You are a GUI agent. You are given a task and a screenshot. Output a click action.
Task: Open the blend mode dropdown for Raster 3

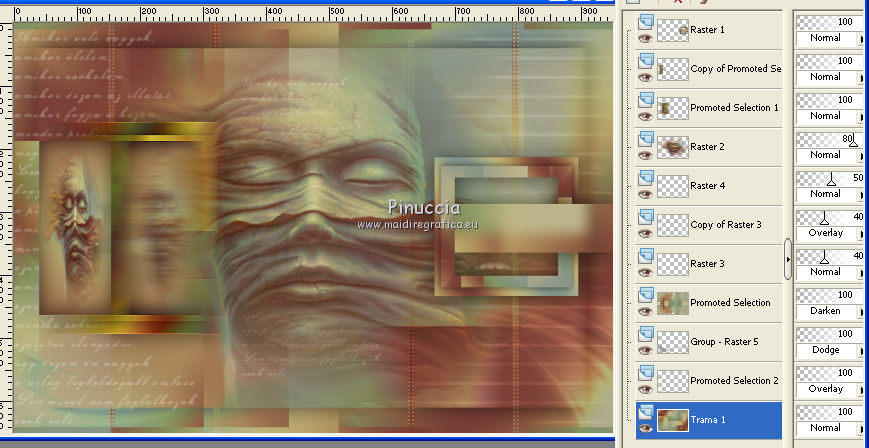coord(830,272)
